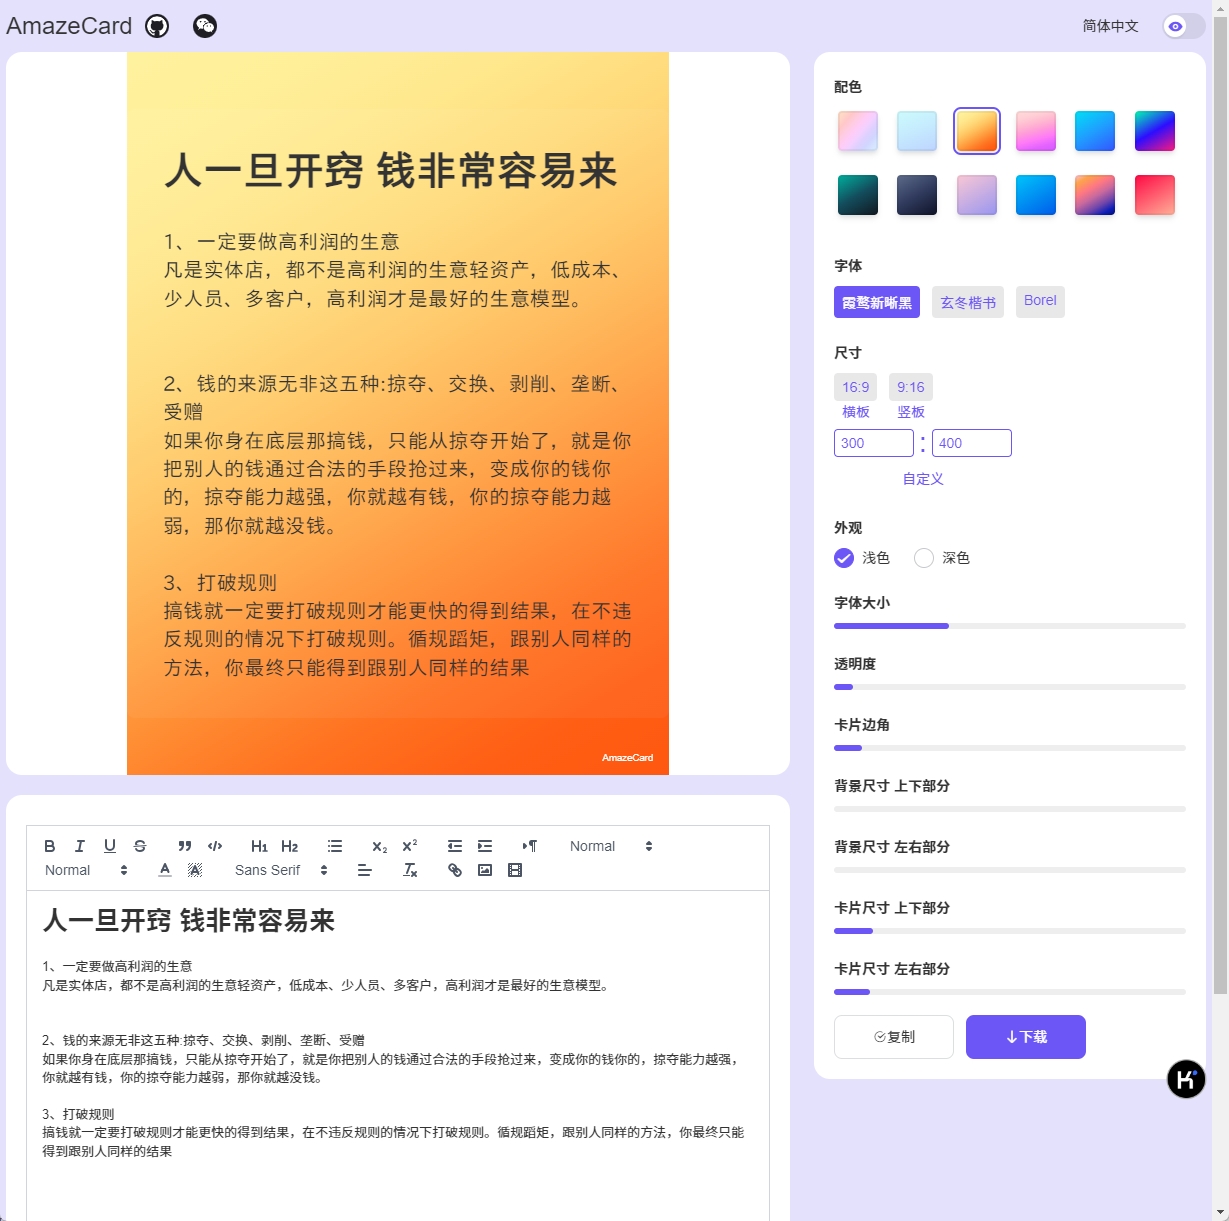
Task: Adjust the 卡片边角 slider
Action: click(x=1010, y=748)
